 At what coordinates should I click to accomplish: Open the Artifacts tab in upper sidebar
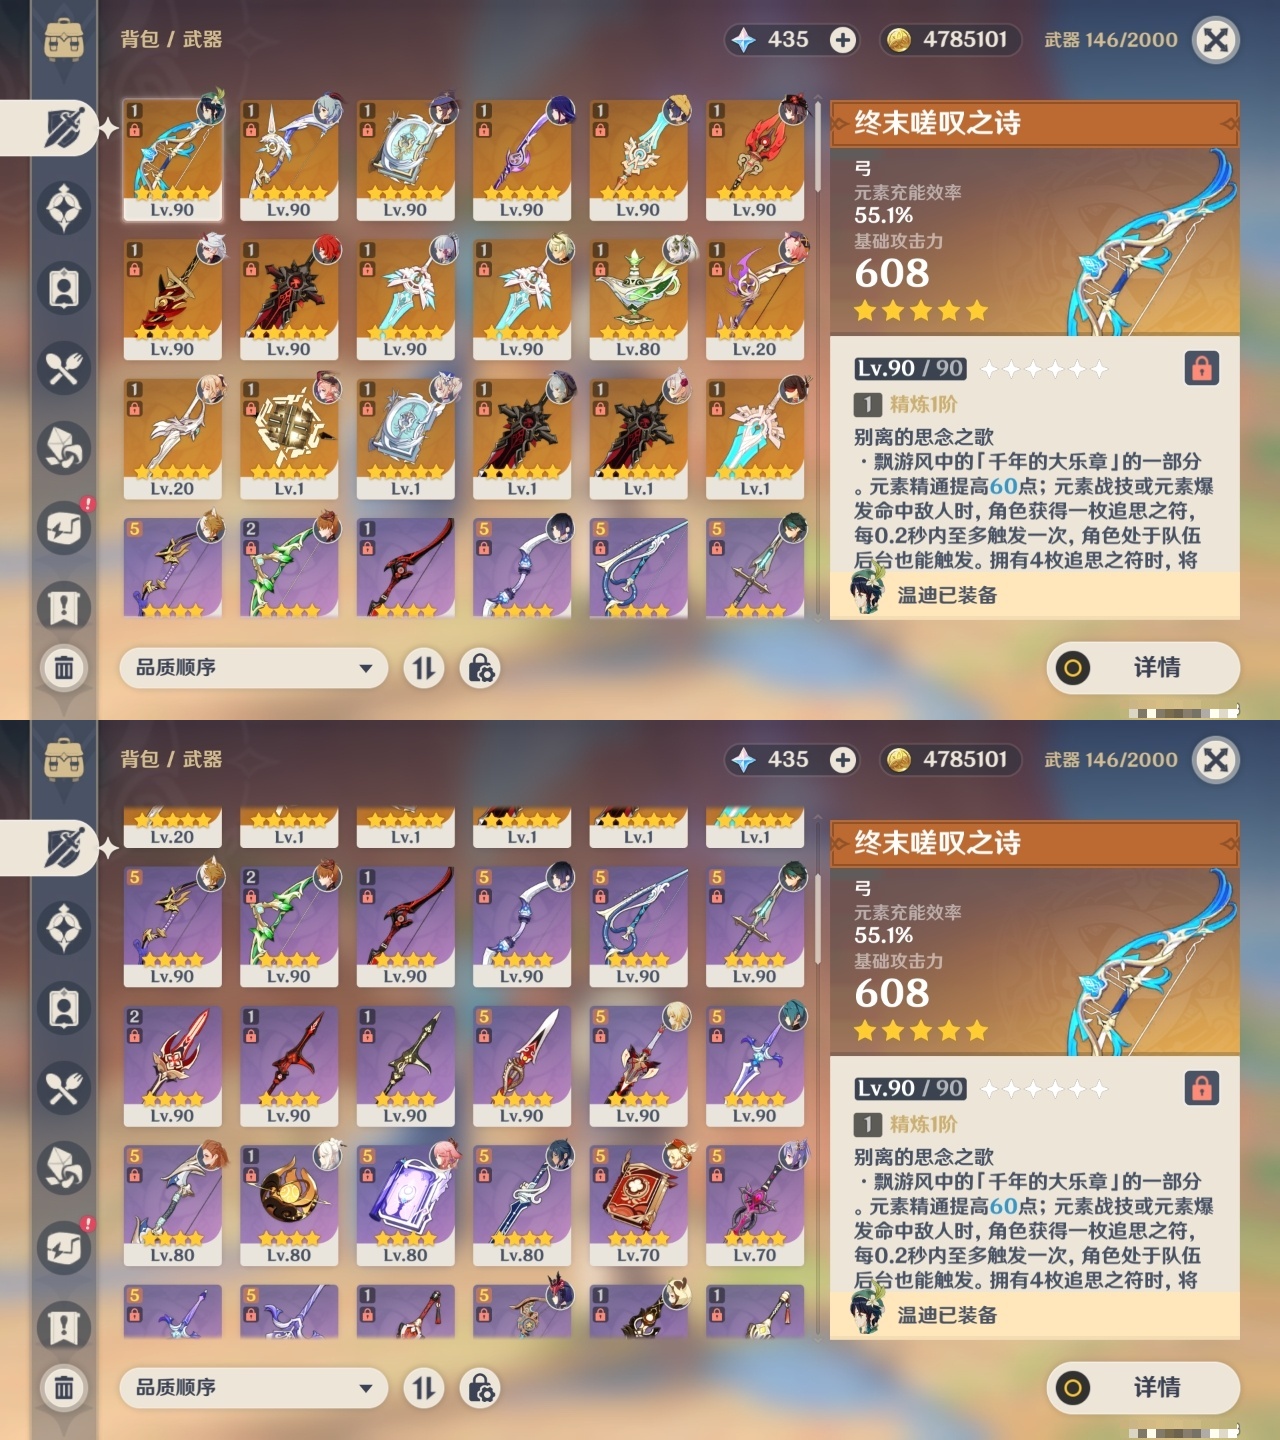[x=64, y=208]
